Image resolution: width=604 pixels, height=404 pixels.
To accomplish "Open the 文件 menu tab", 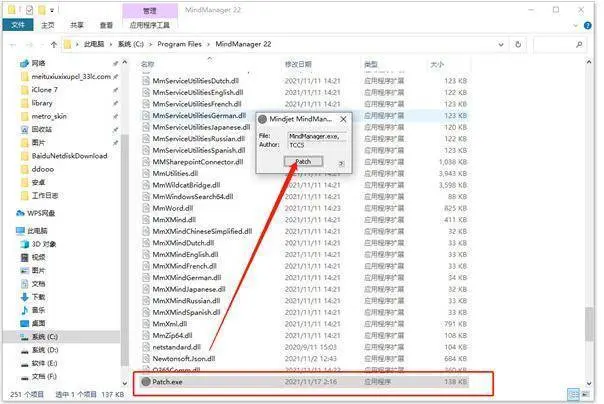I will pyautogui.click(x=17, y=24).
